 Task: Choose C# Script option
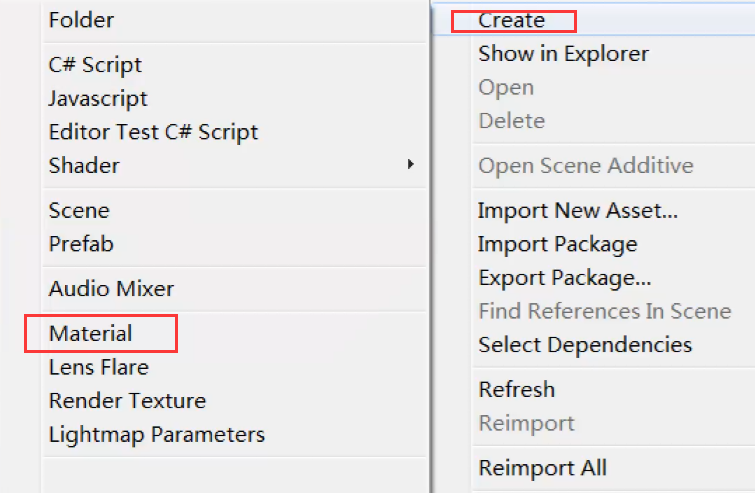95,65
